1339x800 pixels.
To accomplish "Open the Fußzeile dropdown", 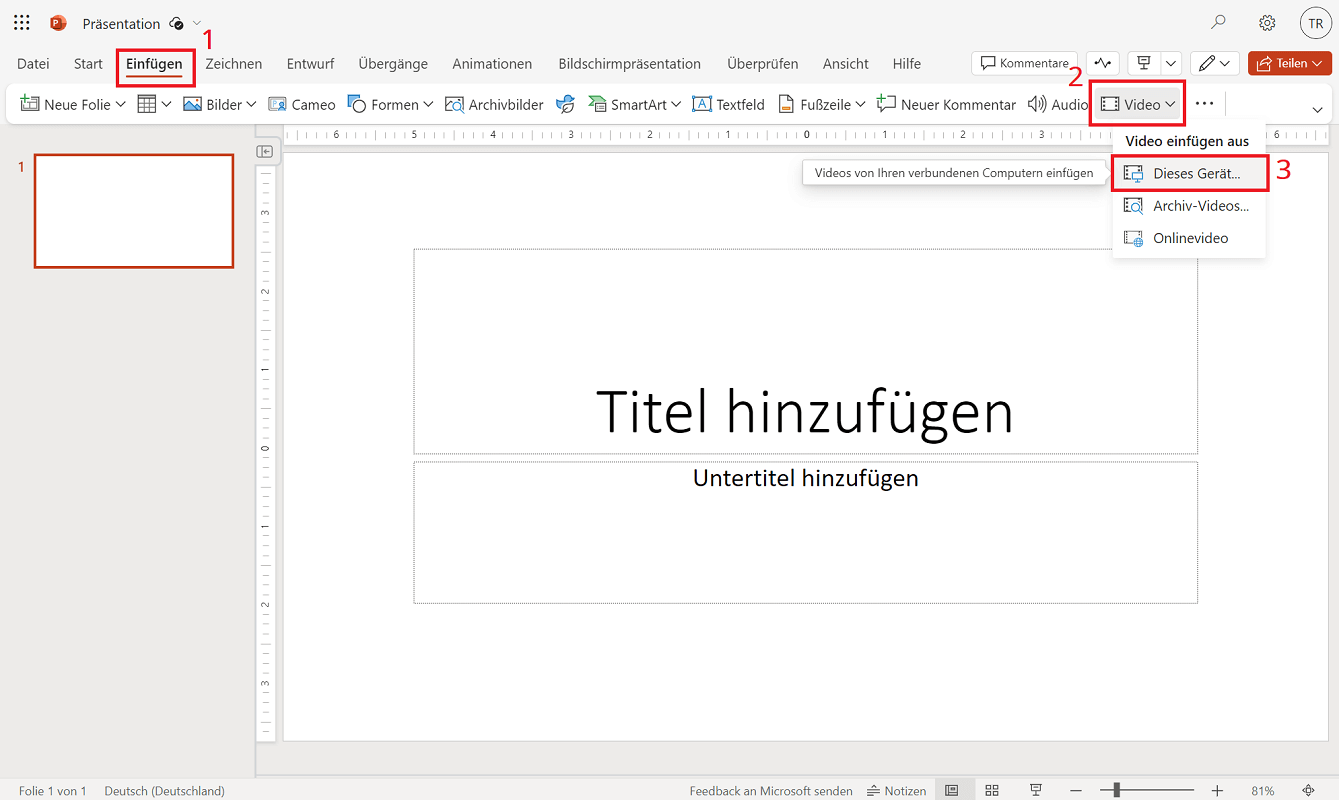I will click(x=821, y=104).
